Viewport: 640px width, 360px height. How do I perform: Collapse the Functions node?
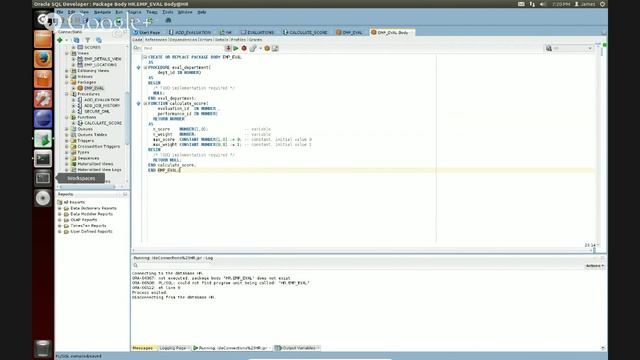coord(67,117)
